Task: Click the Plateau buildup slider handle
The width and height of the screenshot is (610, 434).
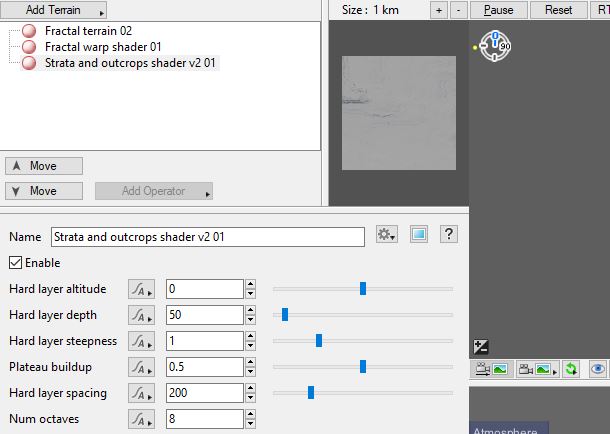Action: (x=363, y=367)
